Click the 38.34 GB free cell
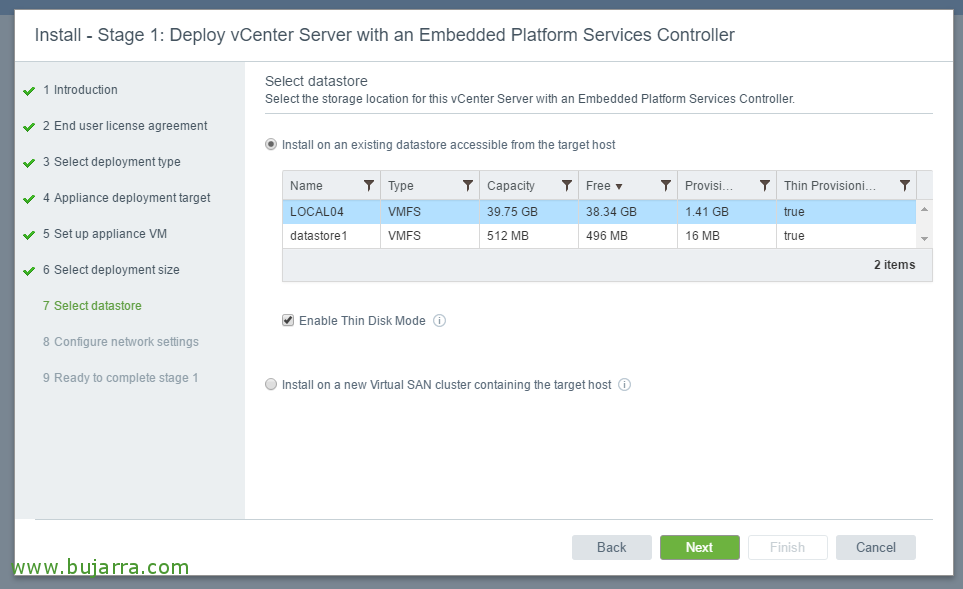The height and width of the screenshot is (589, 963). tap(611, 212)
